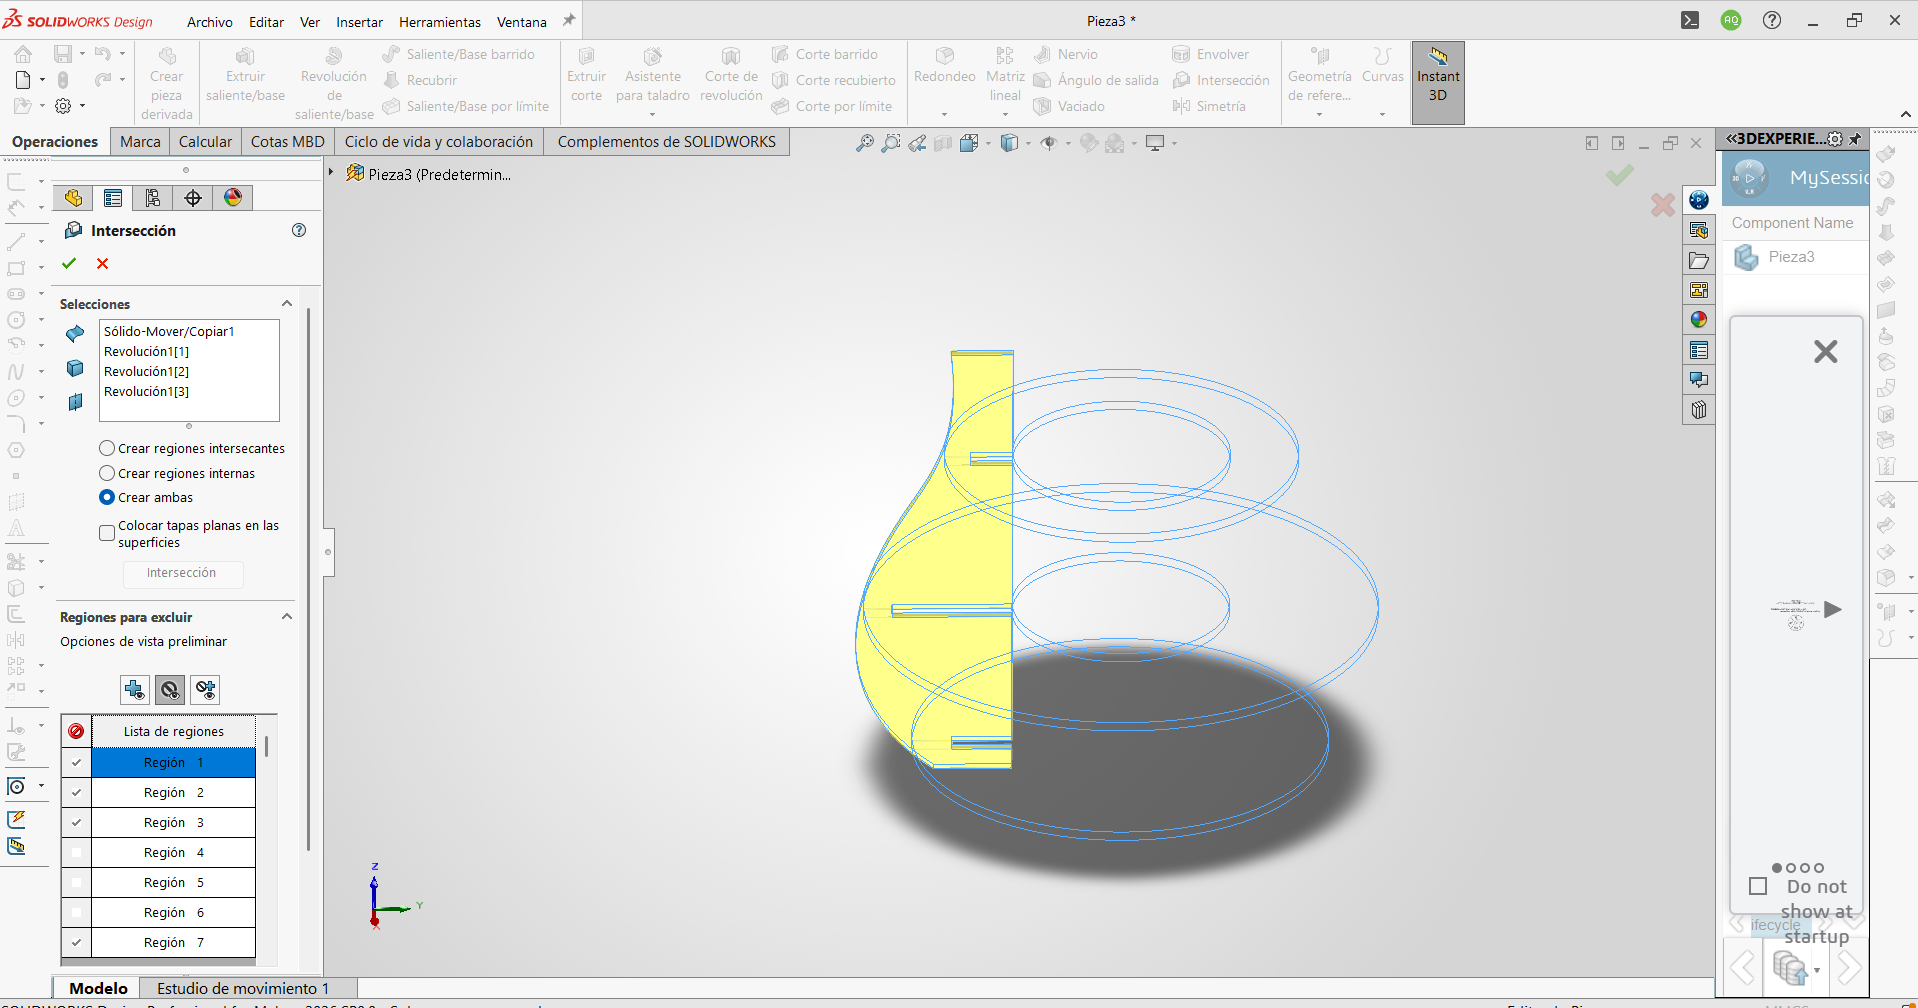The height and width of the screenshot is (1008, 1918).
Task: Switch to the Cotas MBD tab
Action: (x=288, y=142)
